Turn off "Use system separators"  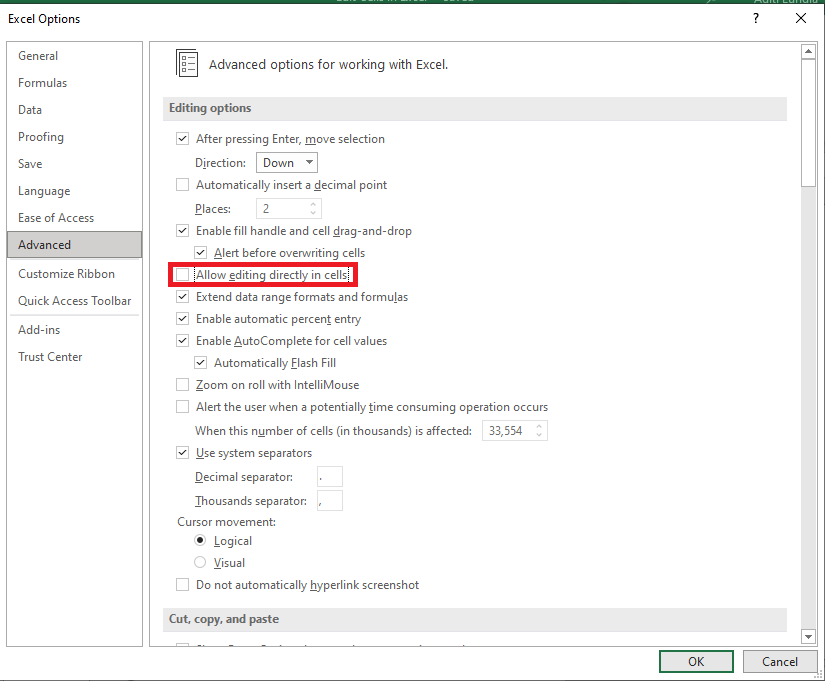click(182, 452)
